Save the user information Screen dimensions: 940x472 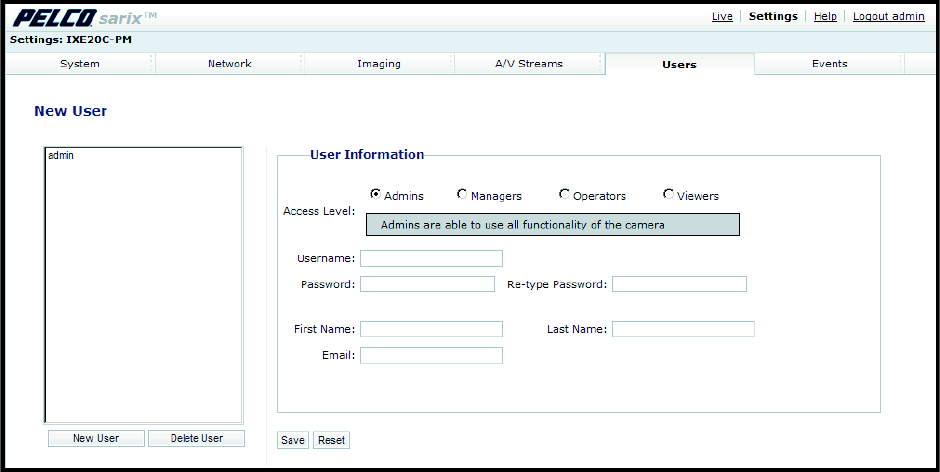[x=293, y=441]
